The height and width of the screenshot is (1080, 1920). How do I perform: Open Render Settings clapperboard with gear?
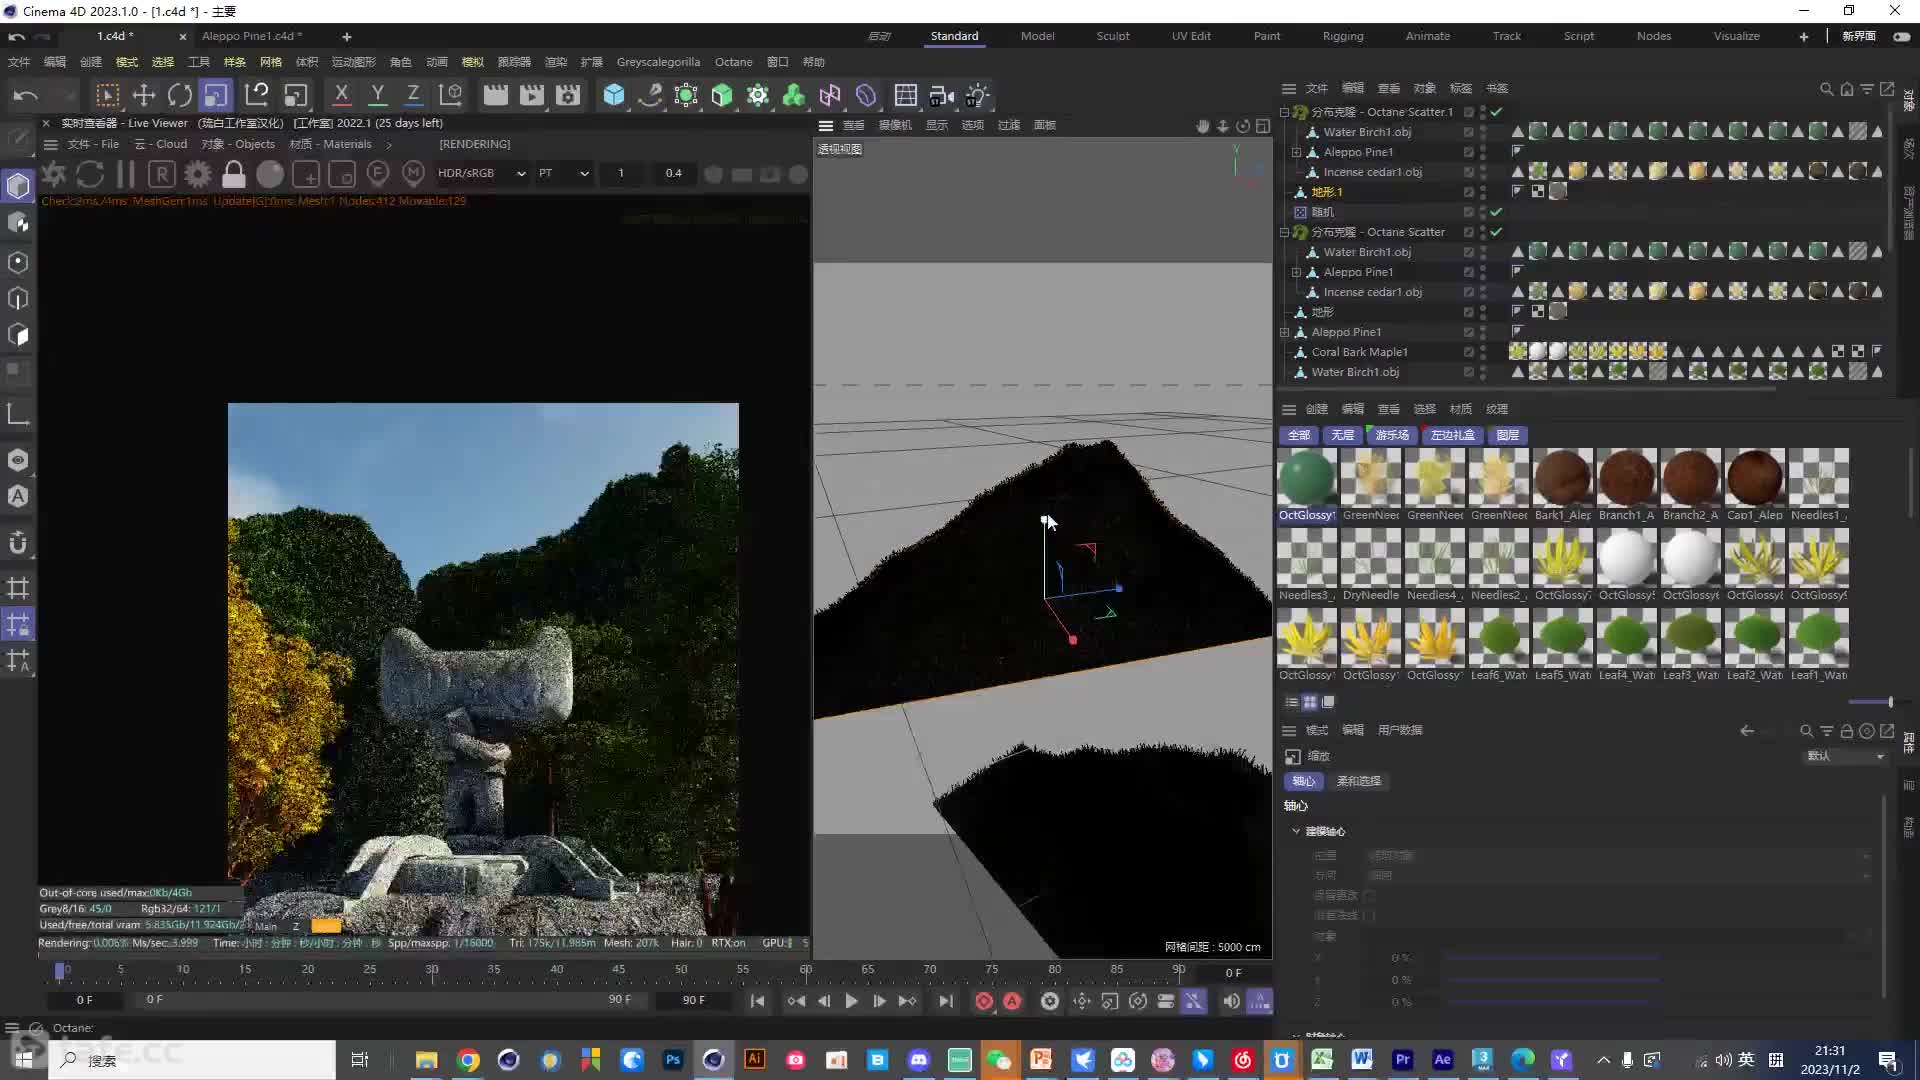pyautogui.click(x=568, y=95)
